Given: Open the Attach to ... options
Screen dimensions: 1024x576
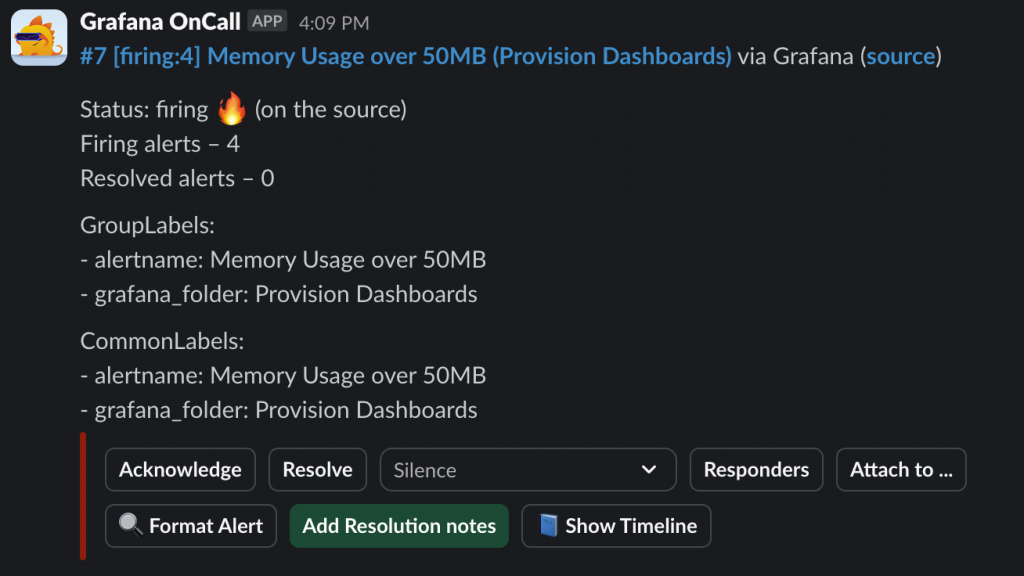Looking at the screenshot, I should pyautogui.click(x=901, y=470).
